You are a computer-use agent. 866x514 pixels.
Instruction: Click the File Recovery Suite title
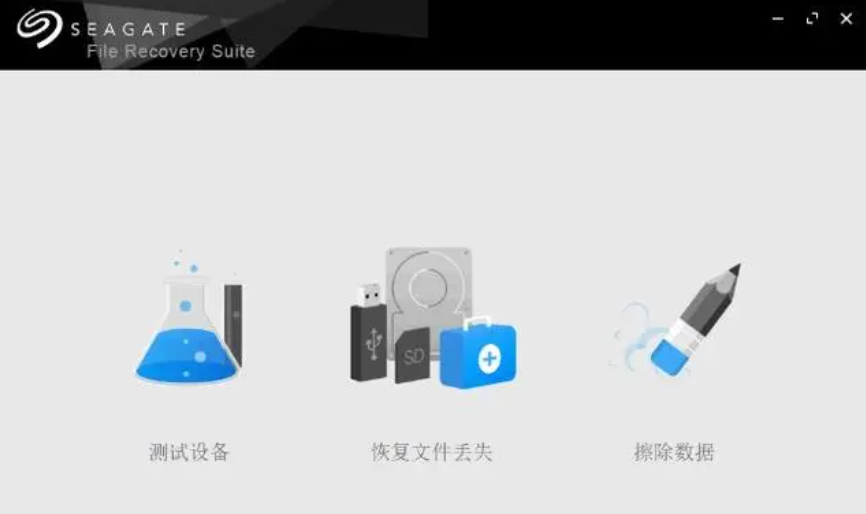coord(171,51)
